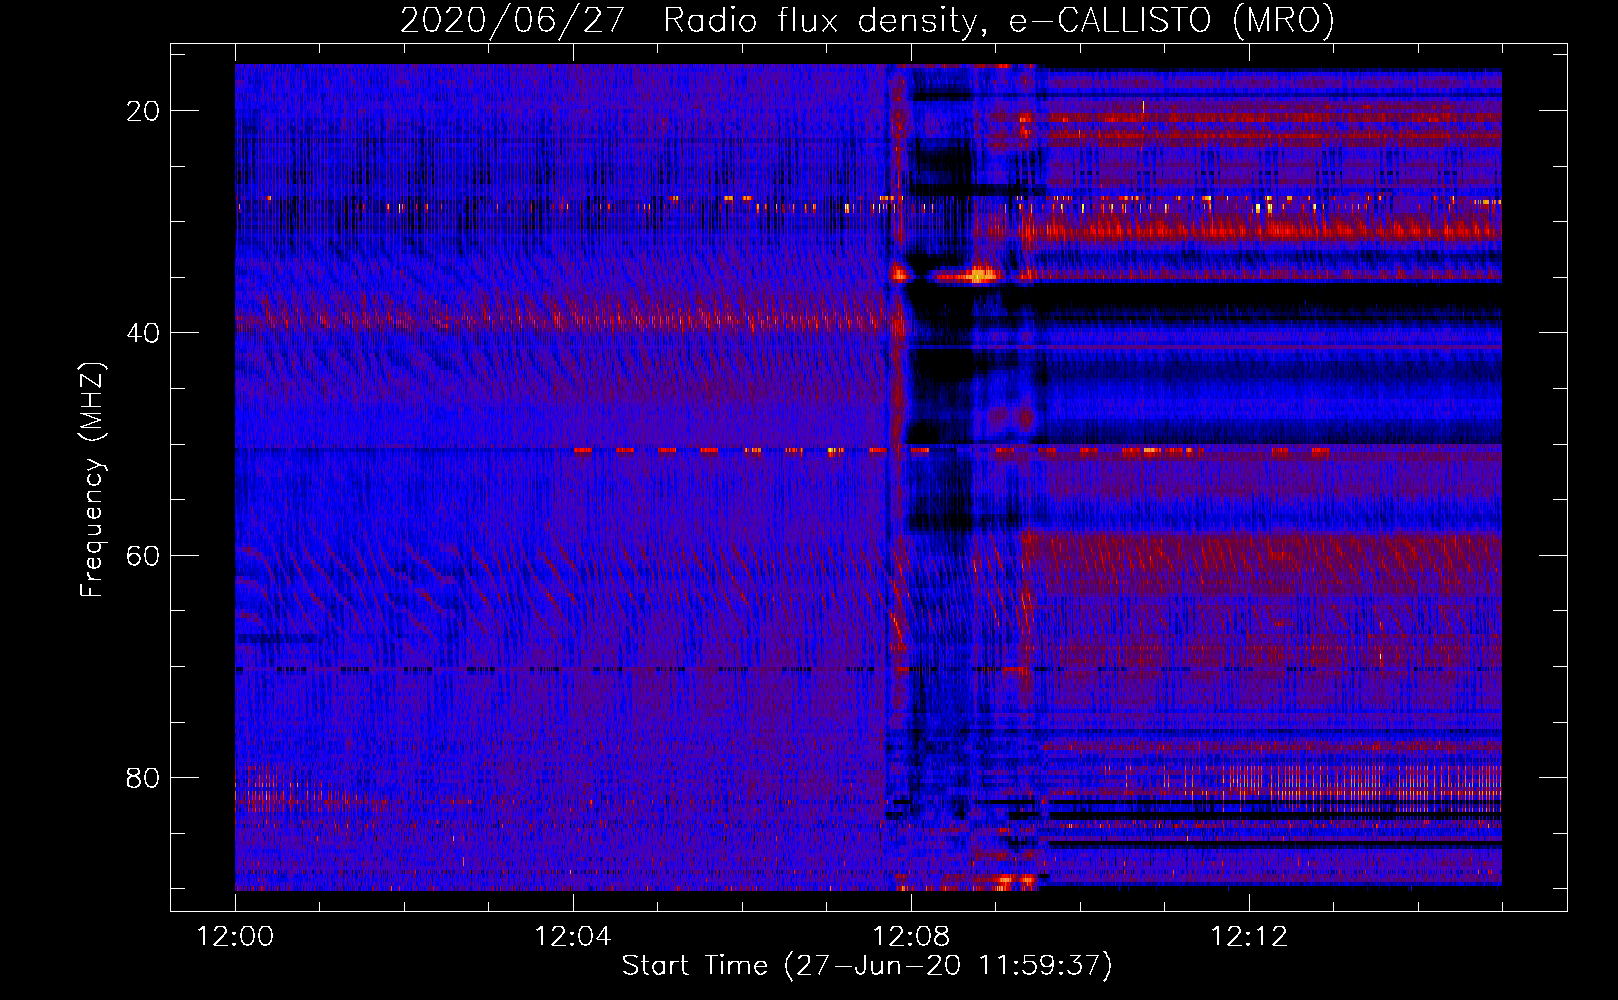
Task: Click the 20 MHz frequency tick label
Action: click(143, 111)
